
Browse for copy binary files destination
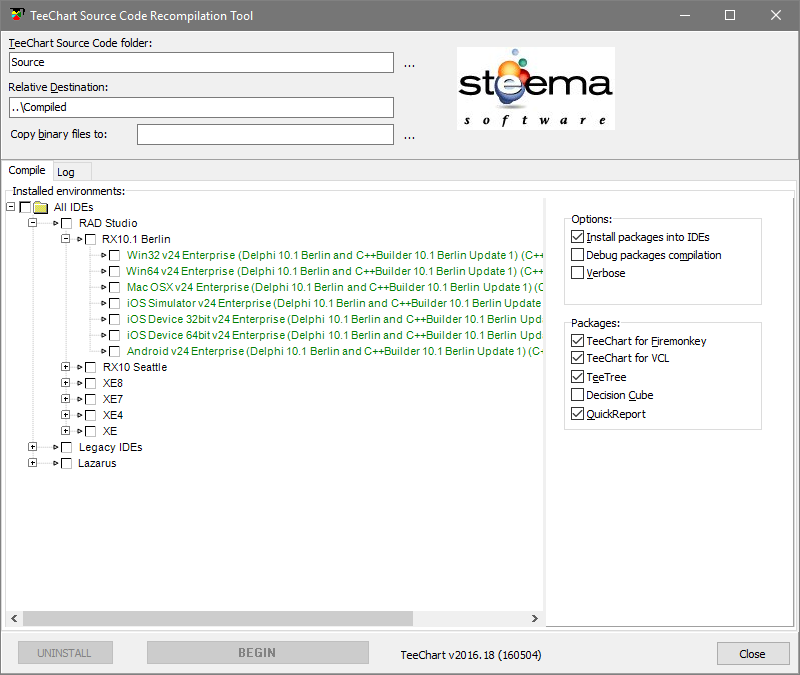click(409, 136)
